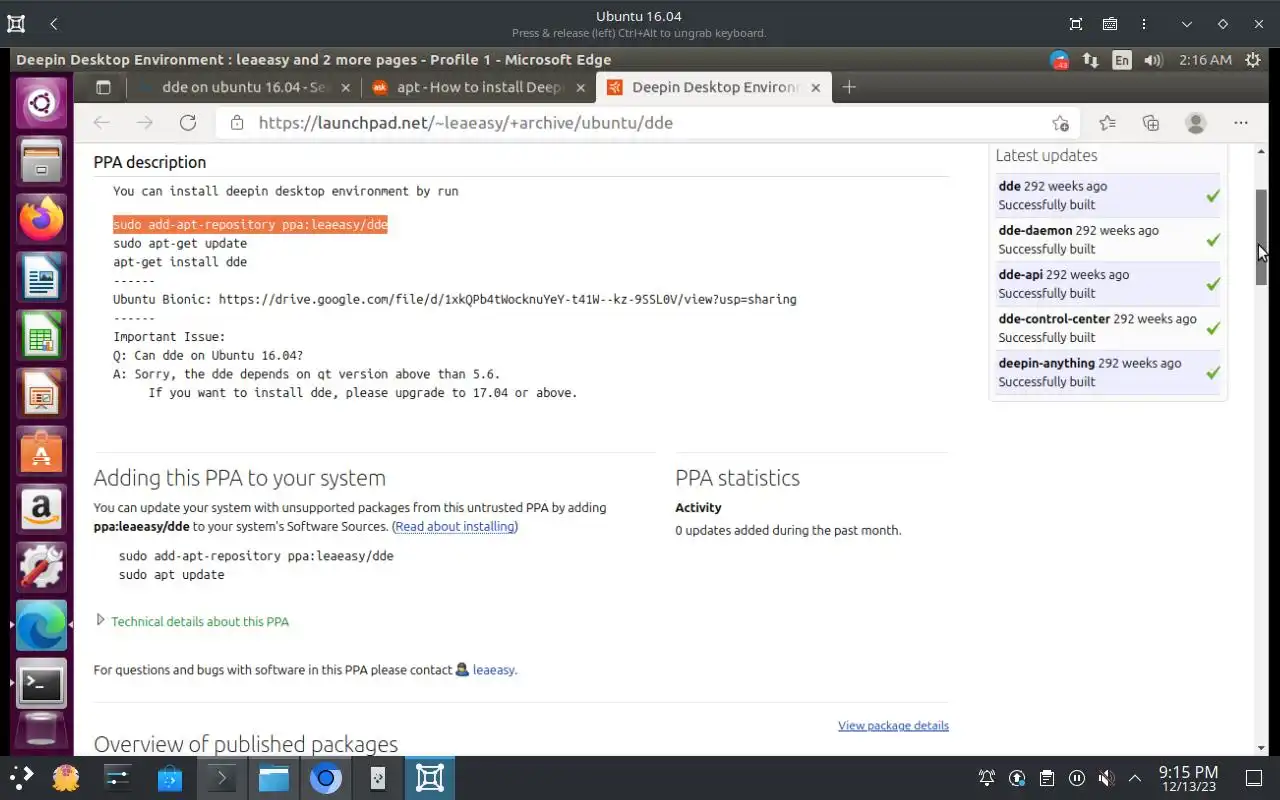Open Edge Favorites list icon
Image resolution: width=1280 pixels, height=800 pixels.
(1107, 123)
